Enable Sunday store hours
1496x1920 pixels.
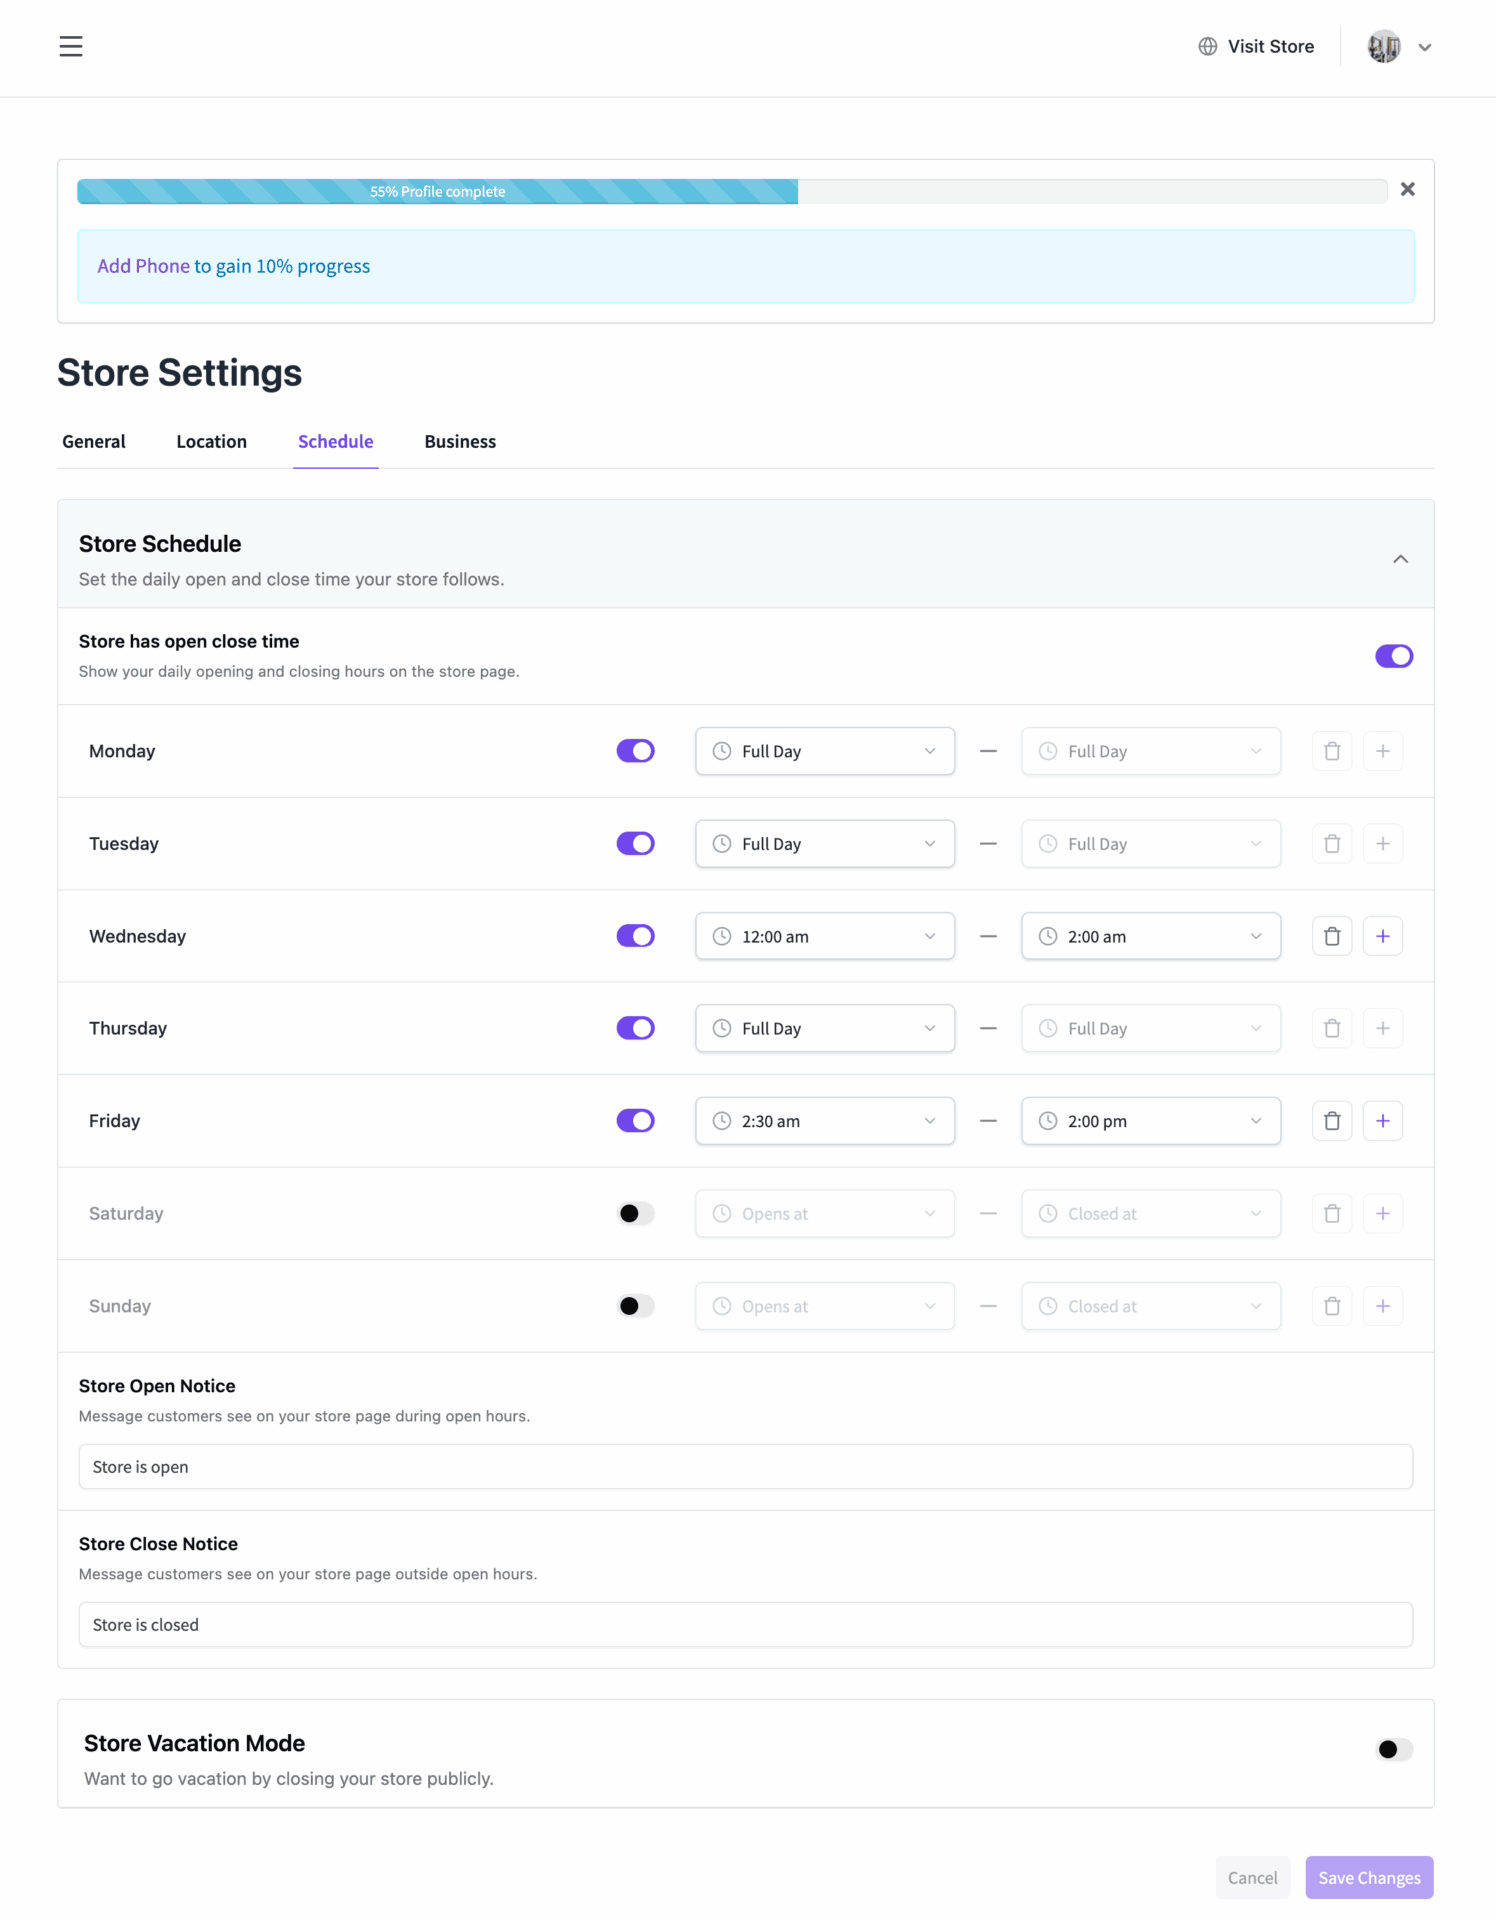(635, 1306)
